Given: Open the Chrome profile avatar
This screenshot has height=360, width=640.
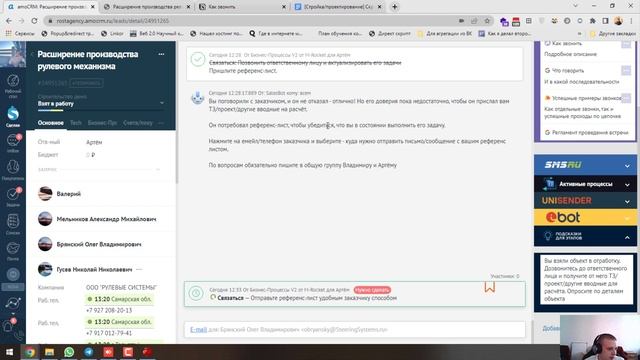Looking at the screenshot, I should (x=618, y=21).
